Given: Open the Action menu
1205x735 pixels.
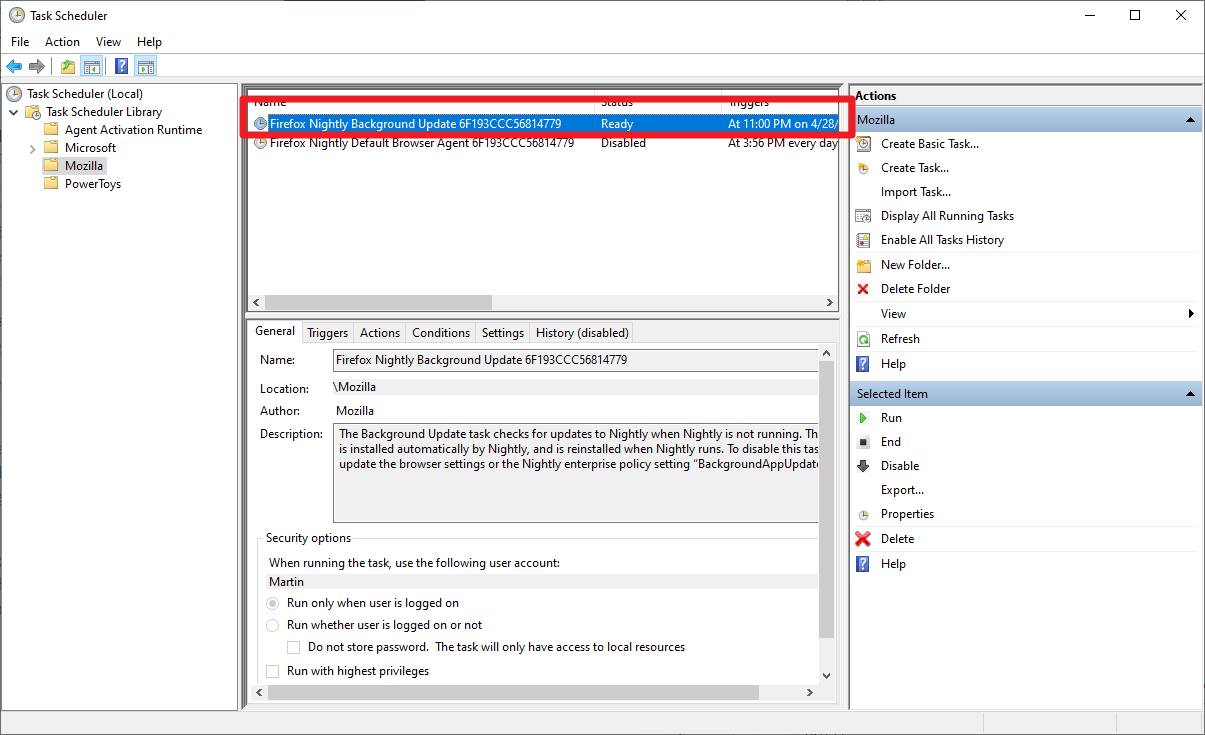Looking at the screenshot, I should [62, 41].
